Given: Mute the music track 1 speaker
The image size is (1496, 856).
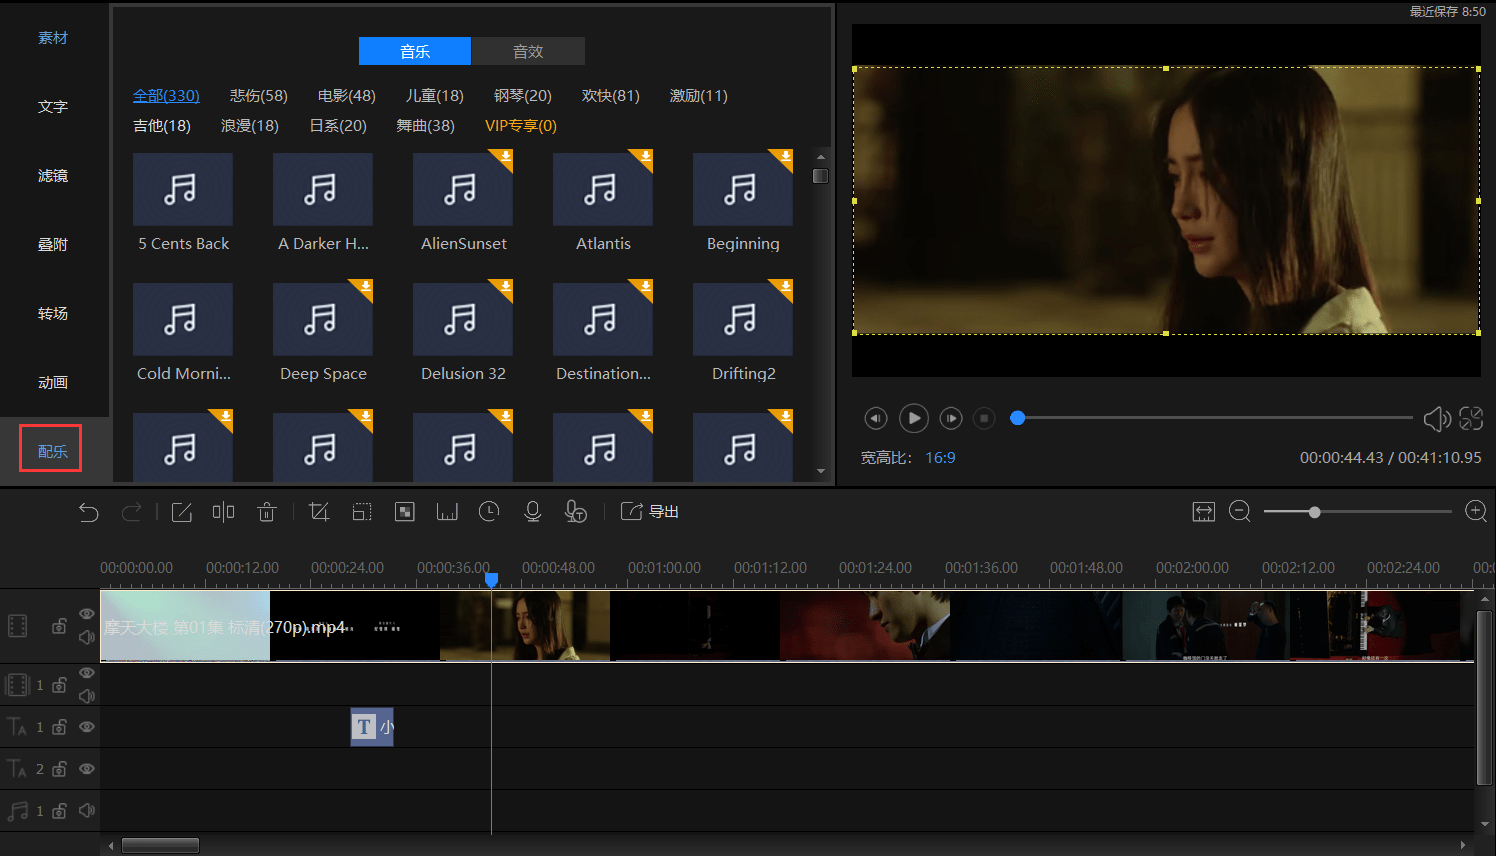Looking at the screenshot, I should tap(87, 811).
